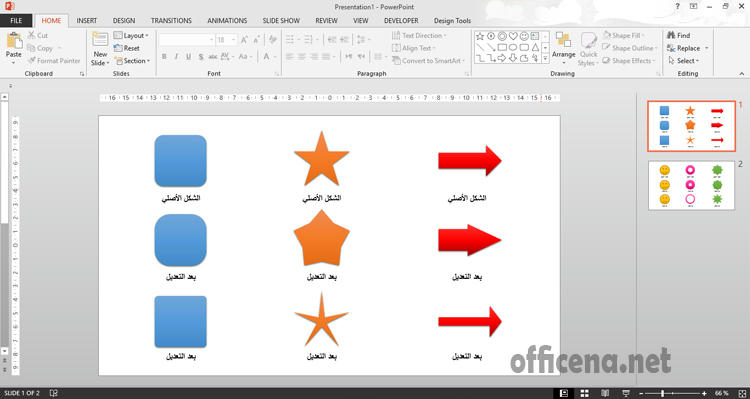Click the Find binoculars icon

[x=671, y=35]
